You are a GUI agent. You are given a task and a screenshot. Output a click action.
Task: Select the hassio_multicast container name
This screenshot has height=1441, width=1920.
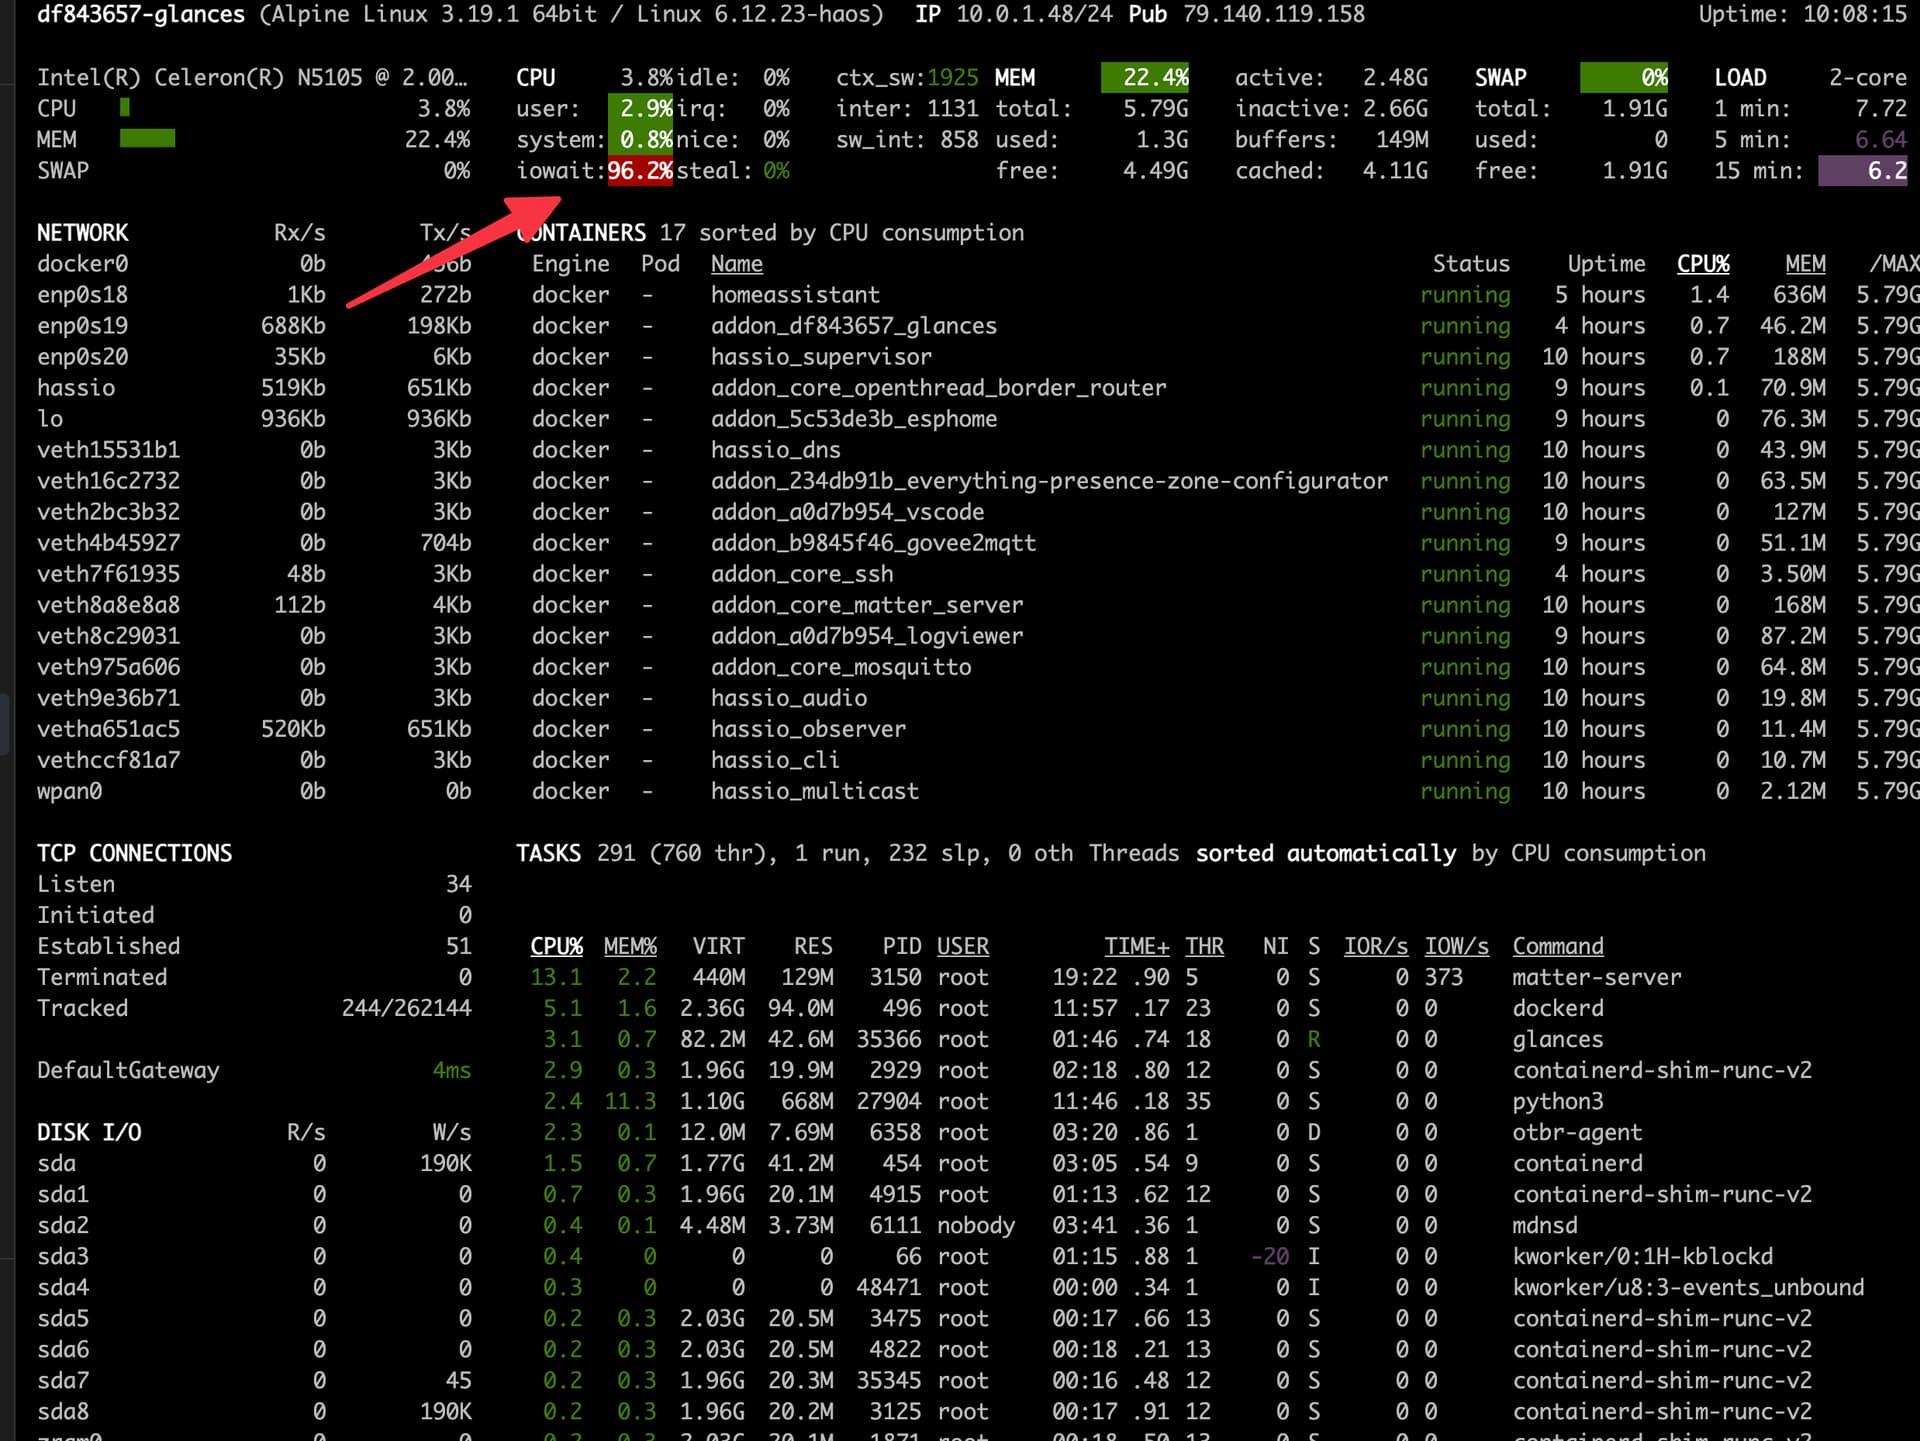[x=815, y=791]
